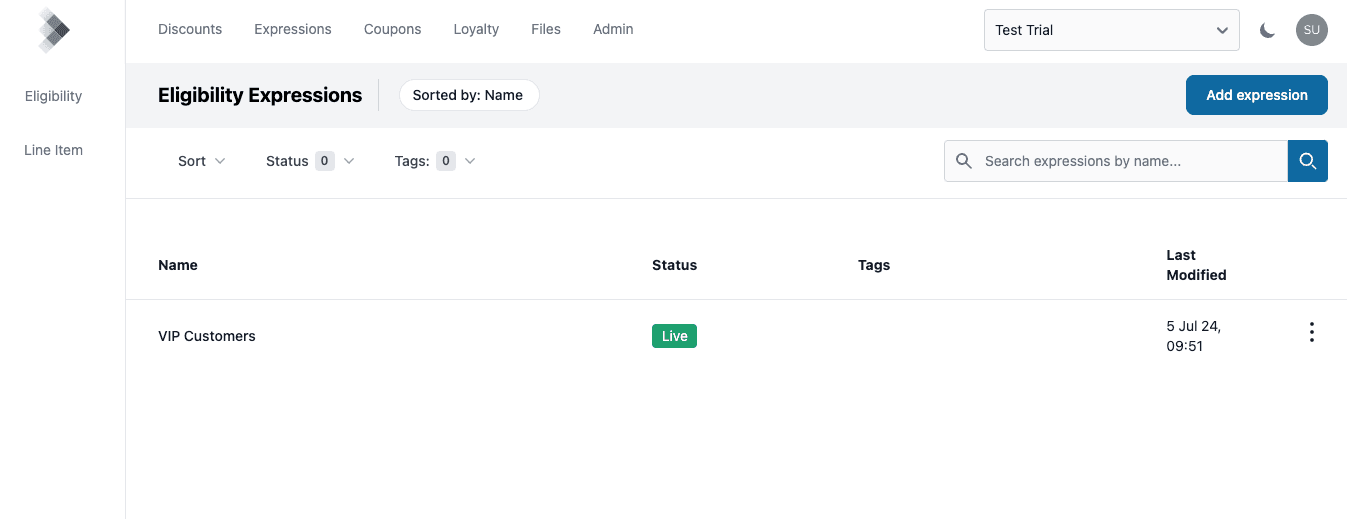
Task: Click the app logo in the sidebar
Action: coord(54,30)
